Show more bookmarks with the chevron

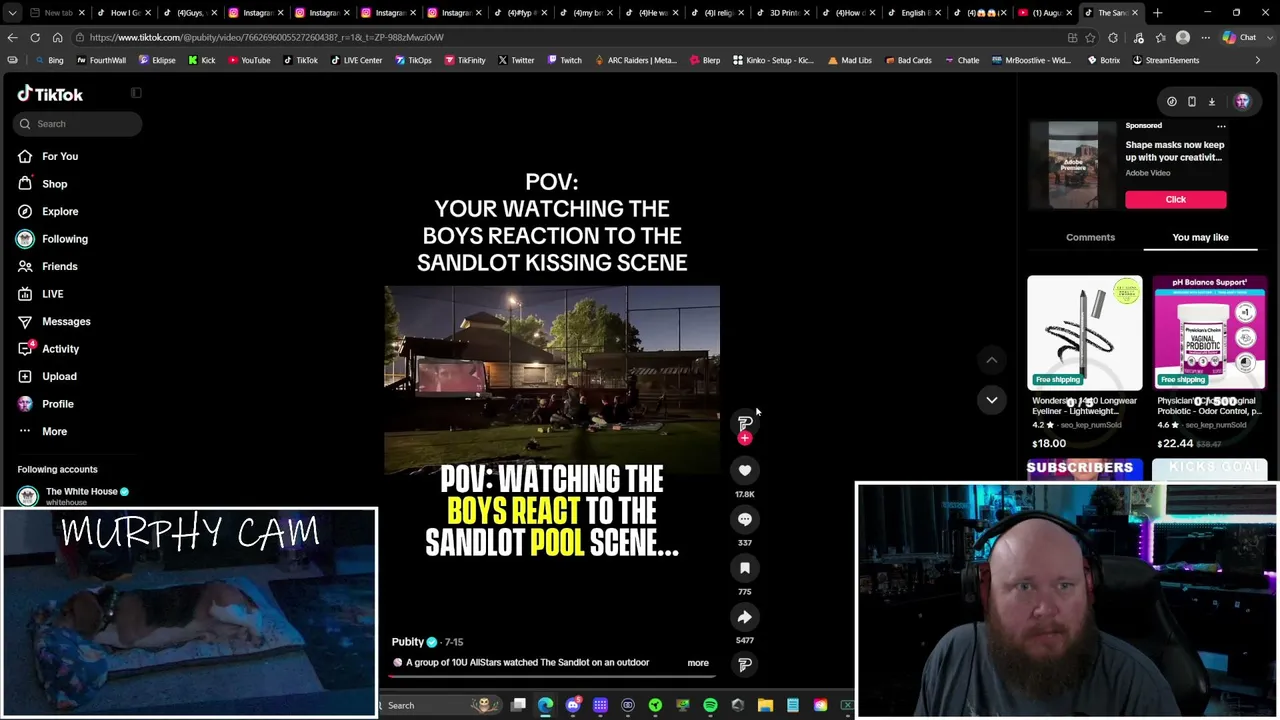coord(1258,60)
